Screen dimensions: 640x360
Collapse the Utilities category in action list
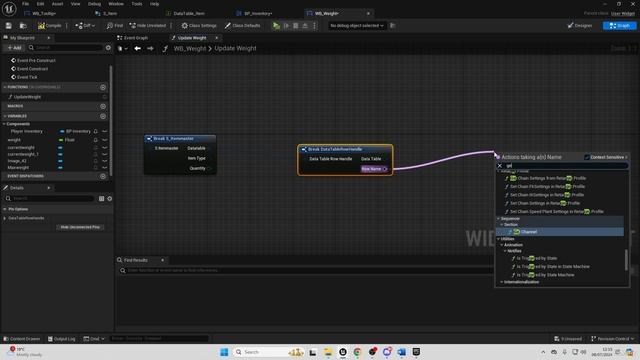498,239
